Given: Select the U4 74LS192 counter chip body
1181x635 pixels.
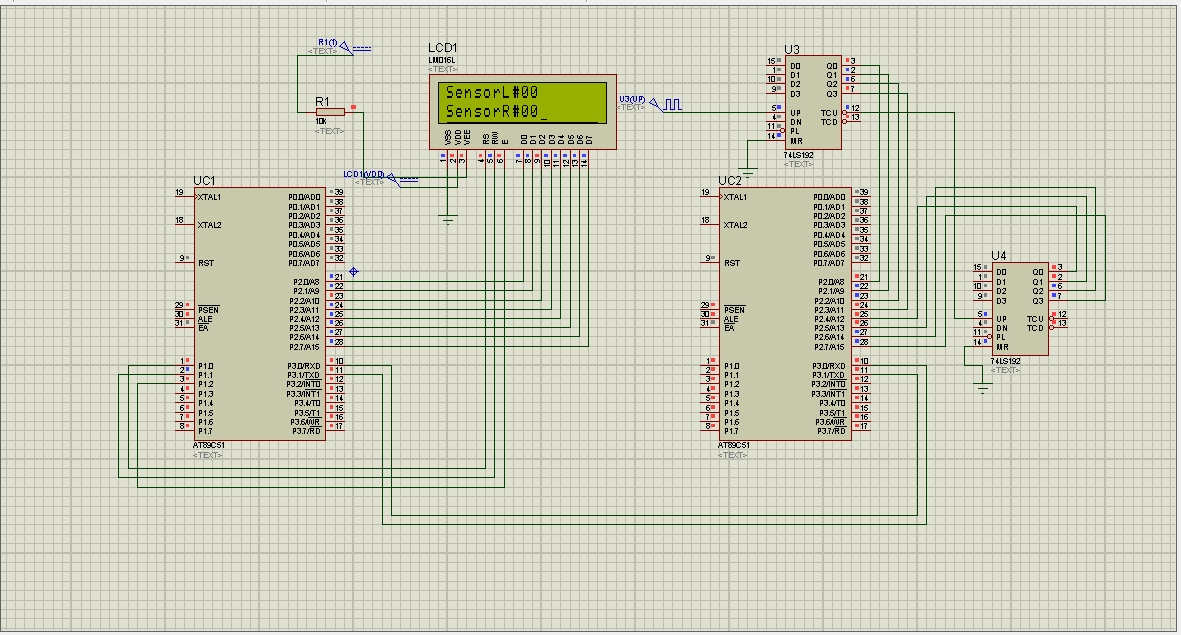Looking at the screenshot, I should coord(1018,308).
